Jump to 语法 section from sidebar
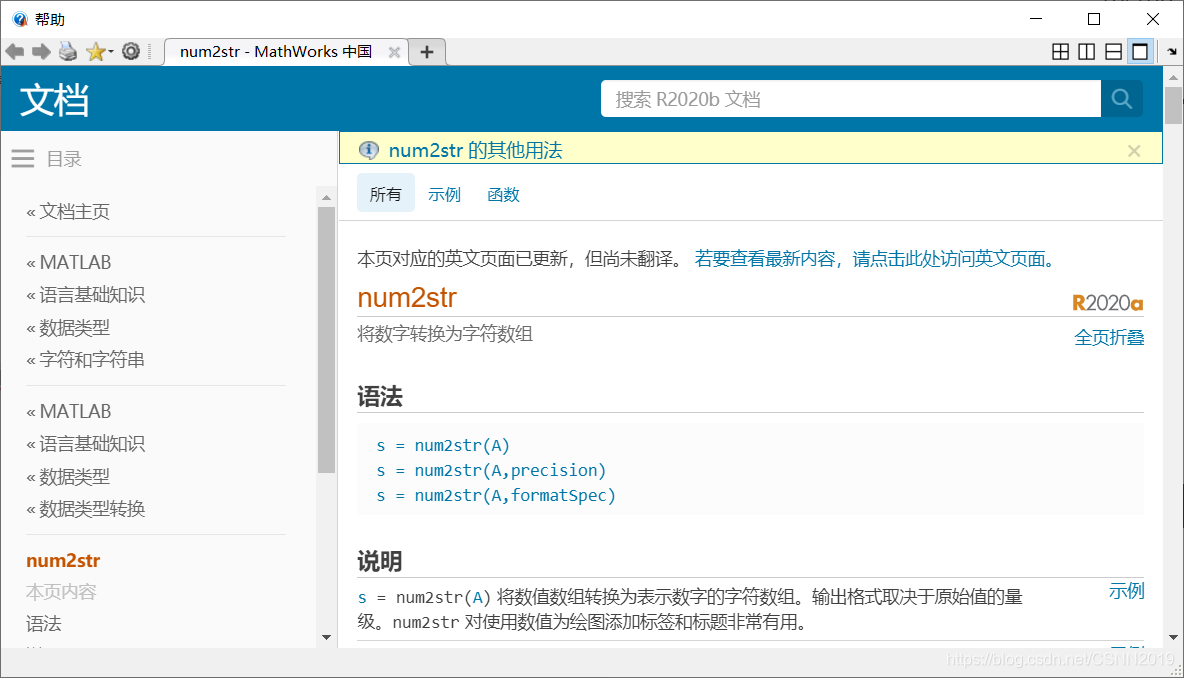Image resolution: width=1184 pixels, height=678 pixels. pyautogui.click(x=44, y=624)
